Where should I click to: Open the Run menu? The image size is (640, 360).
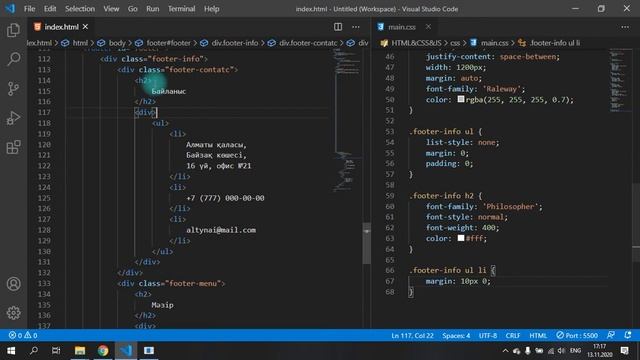tap(153, 9)
